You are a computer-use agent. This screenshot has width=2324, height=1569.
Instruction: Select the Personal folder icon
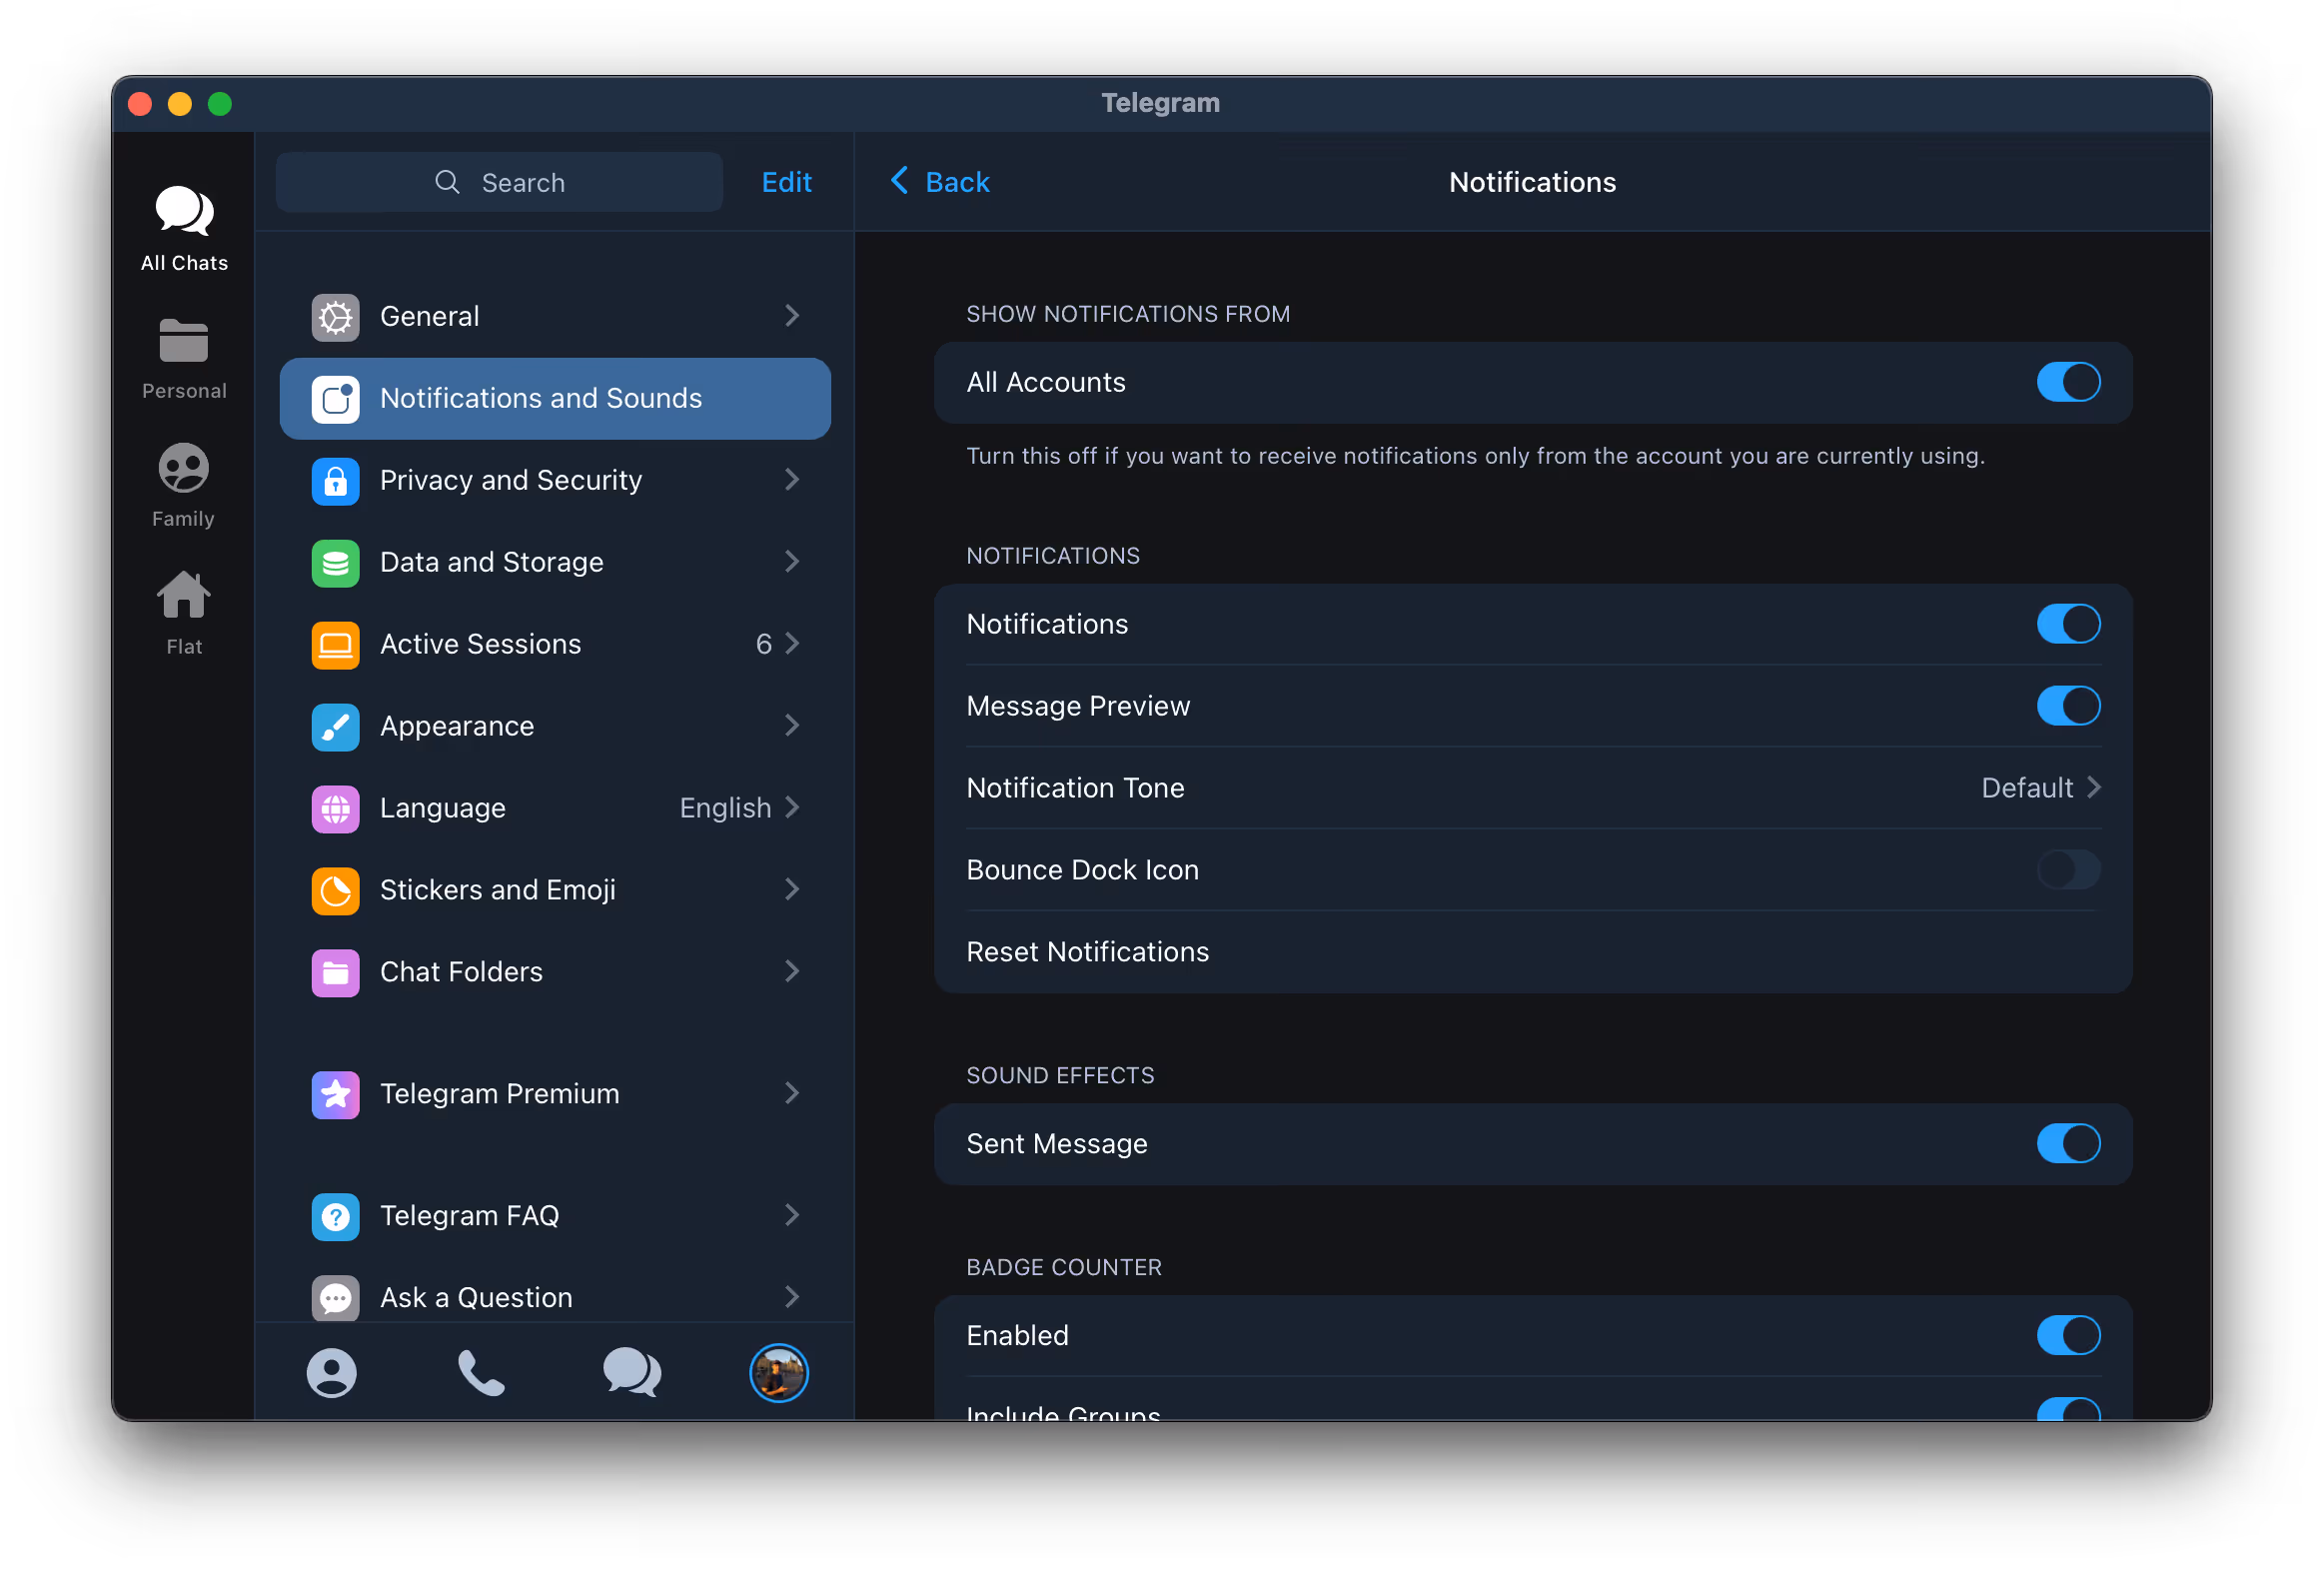tap(184, 342)
